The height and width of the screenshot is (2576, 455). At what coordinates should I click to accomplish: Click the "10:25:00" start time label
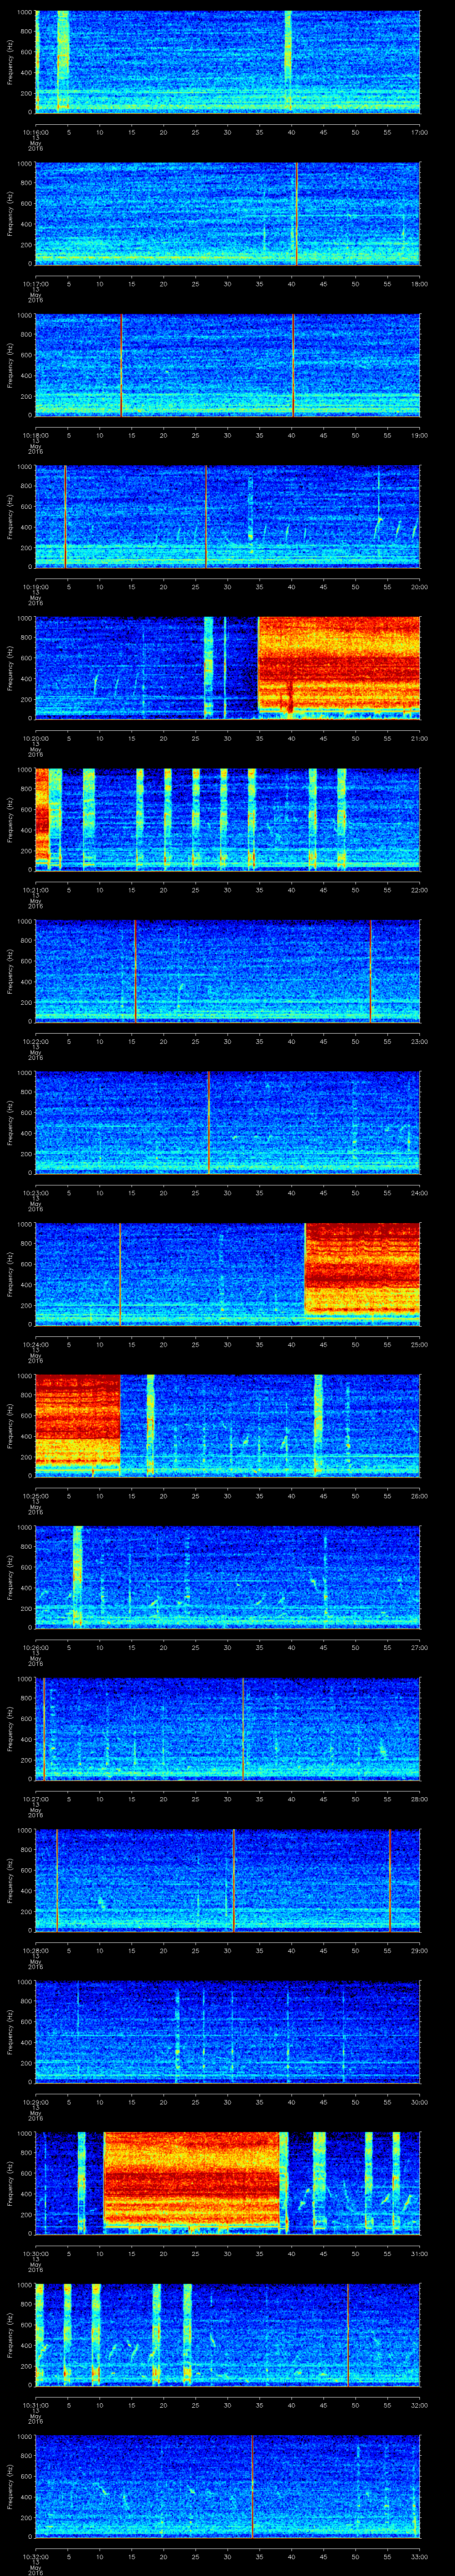[35, 1496]
